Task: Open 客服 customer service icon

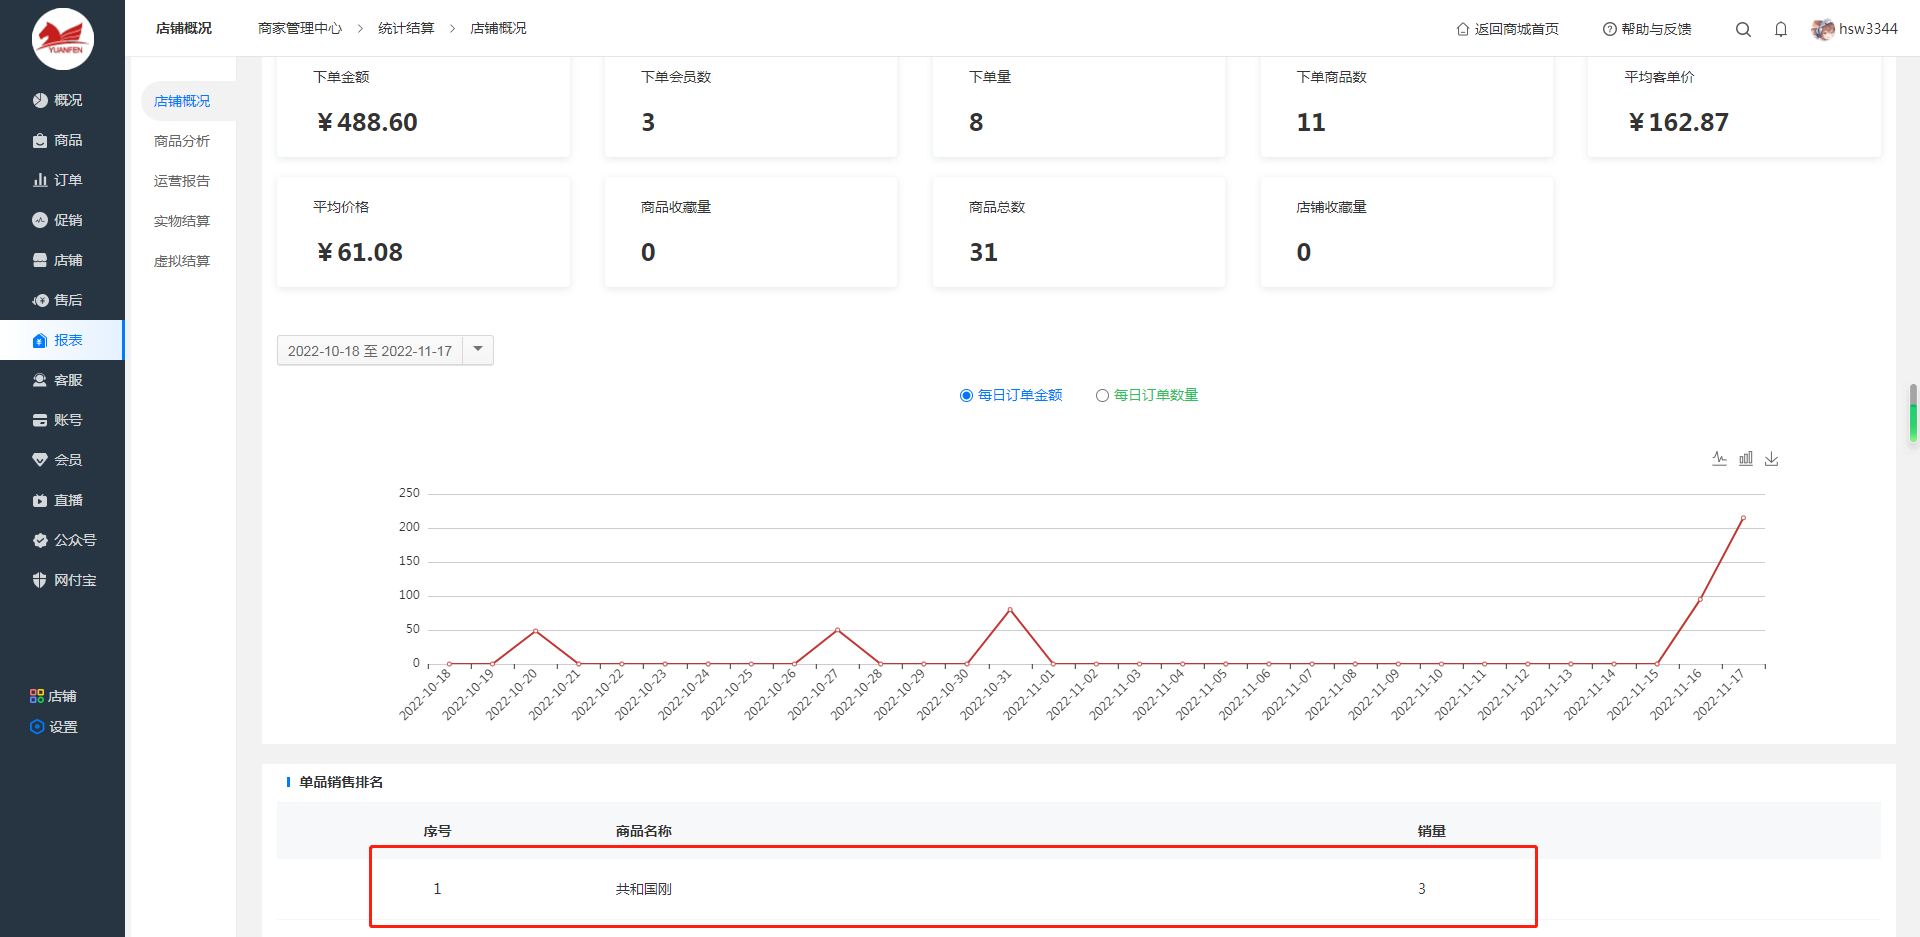Action: 40,380
